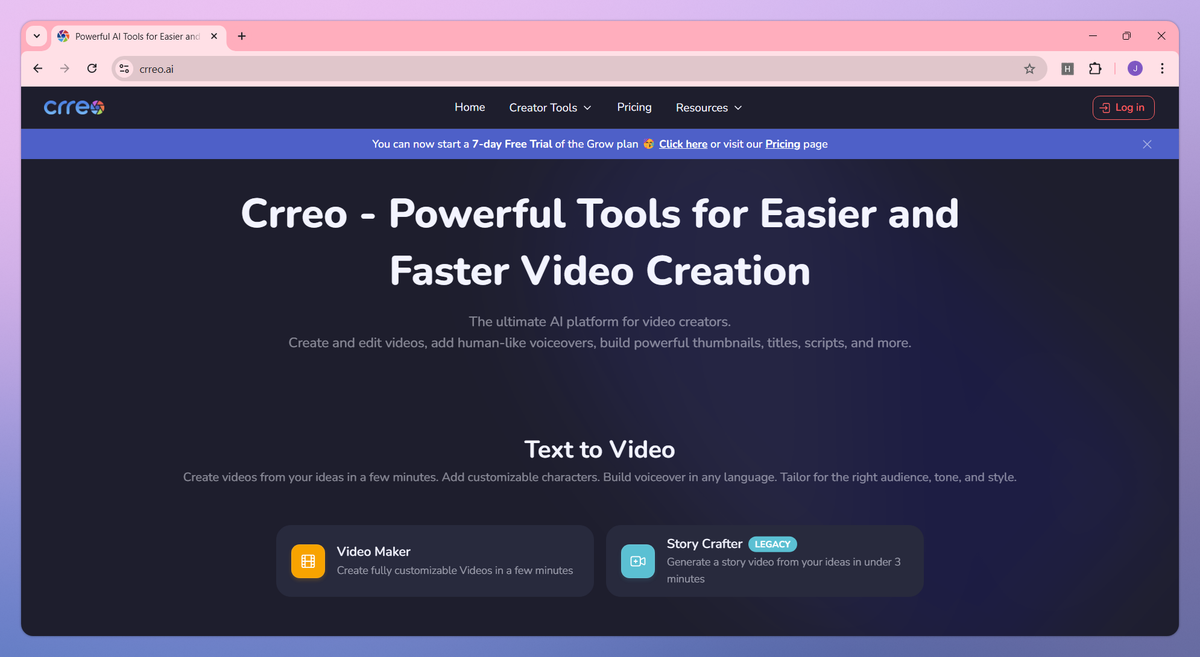The image size is (1200, 657).
Task: Reload the crreo.ai page
Action: (92, 68)
